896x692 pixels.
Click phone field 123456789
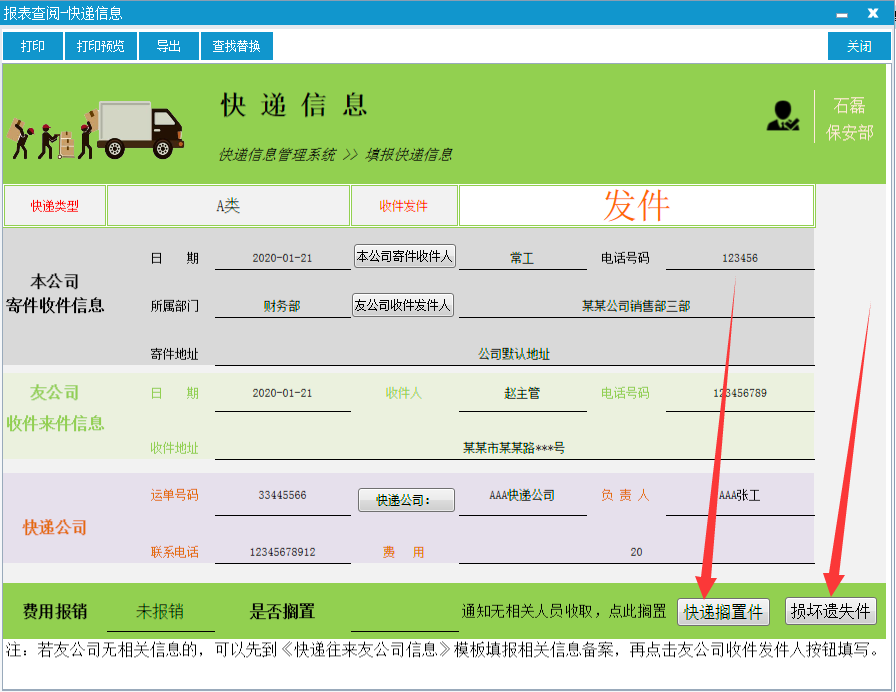point(740,393)
